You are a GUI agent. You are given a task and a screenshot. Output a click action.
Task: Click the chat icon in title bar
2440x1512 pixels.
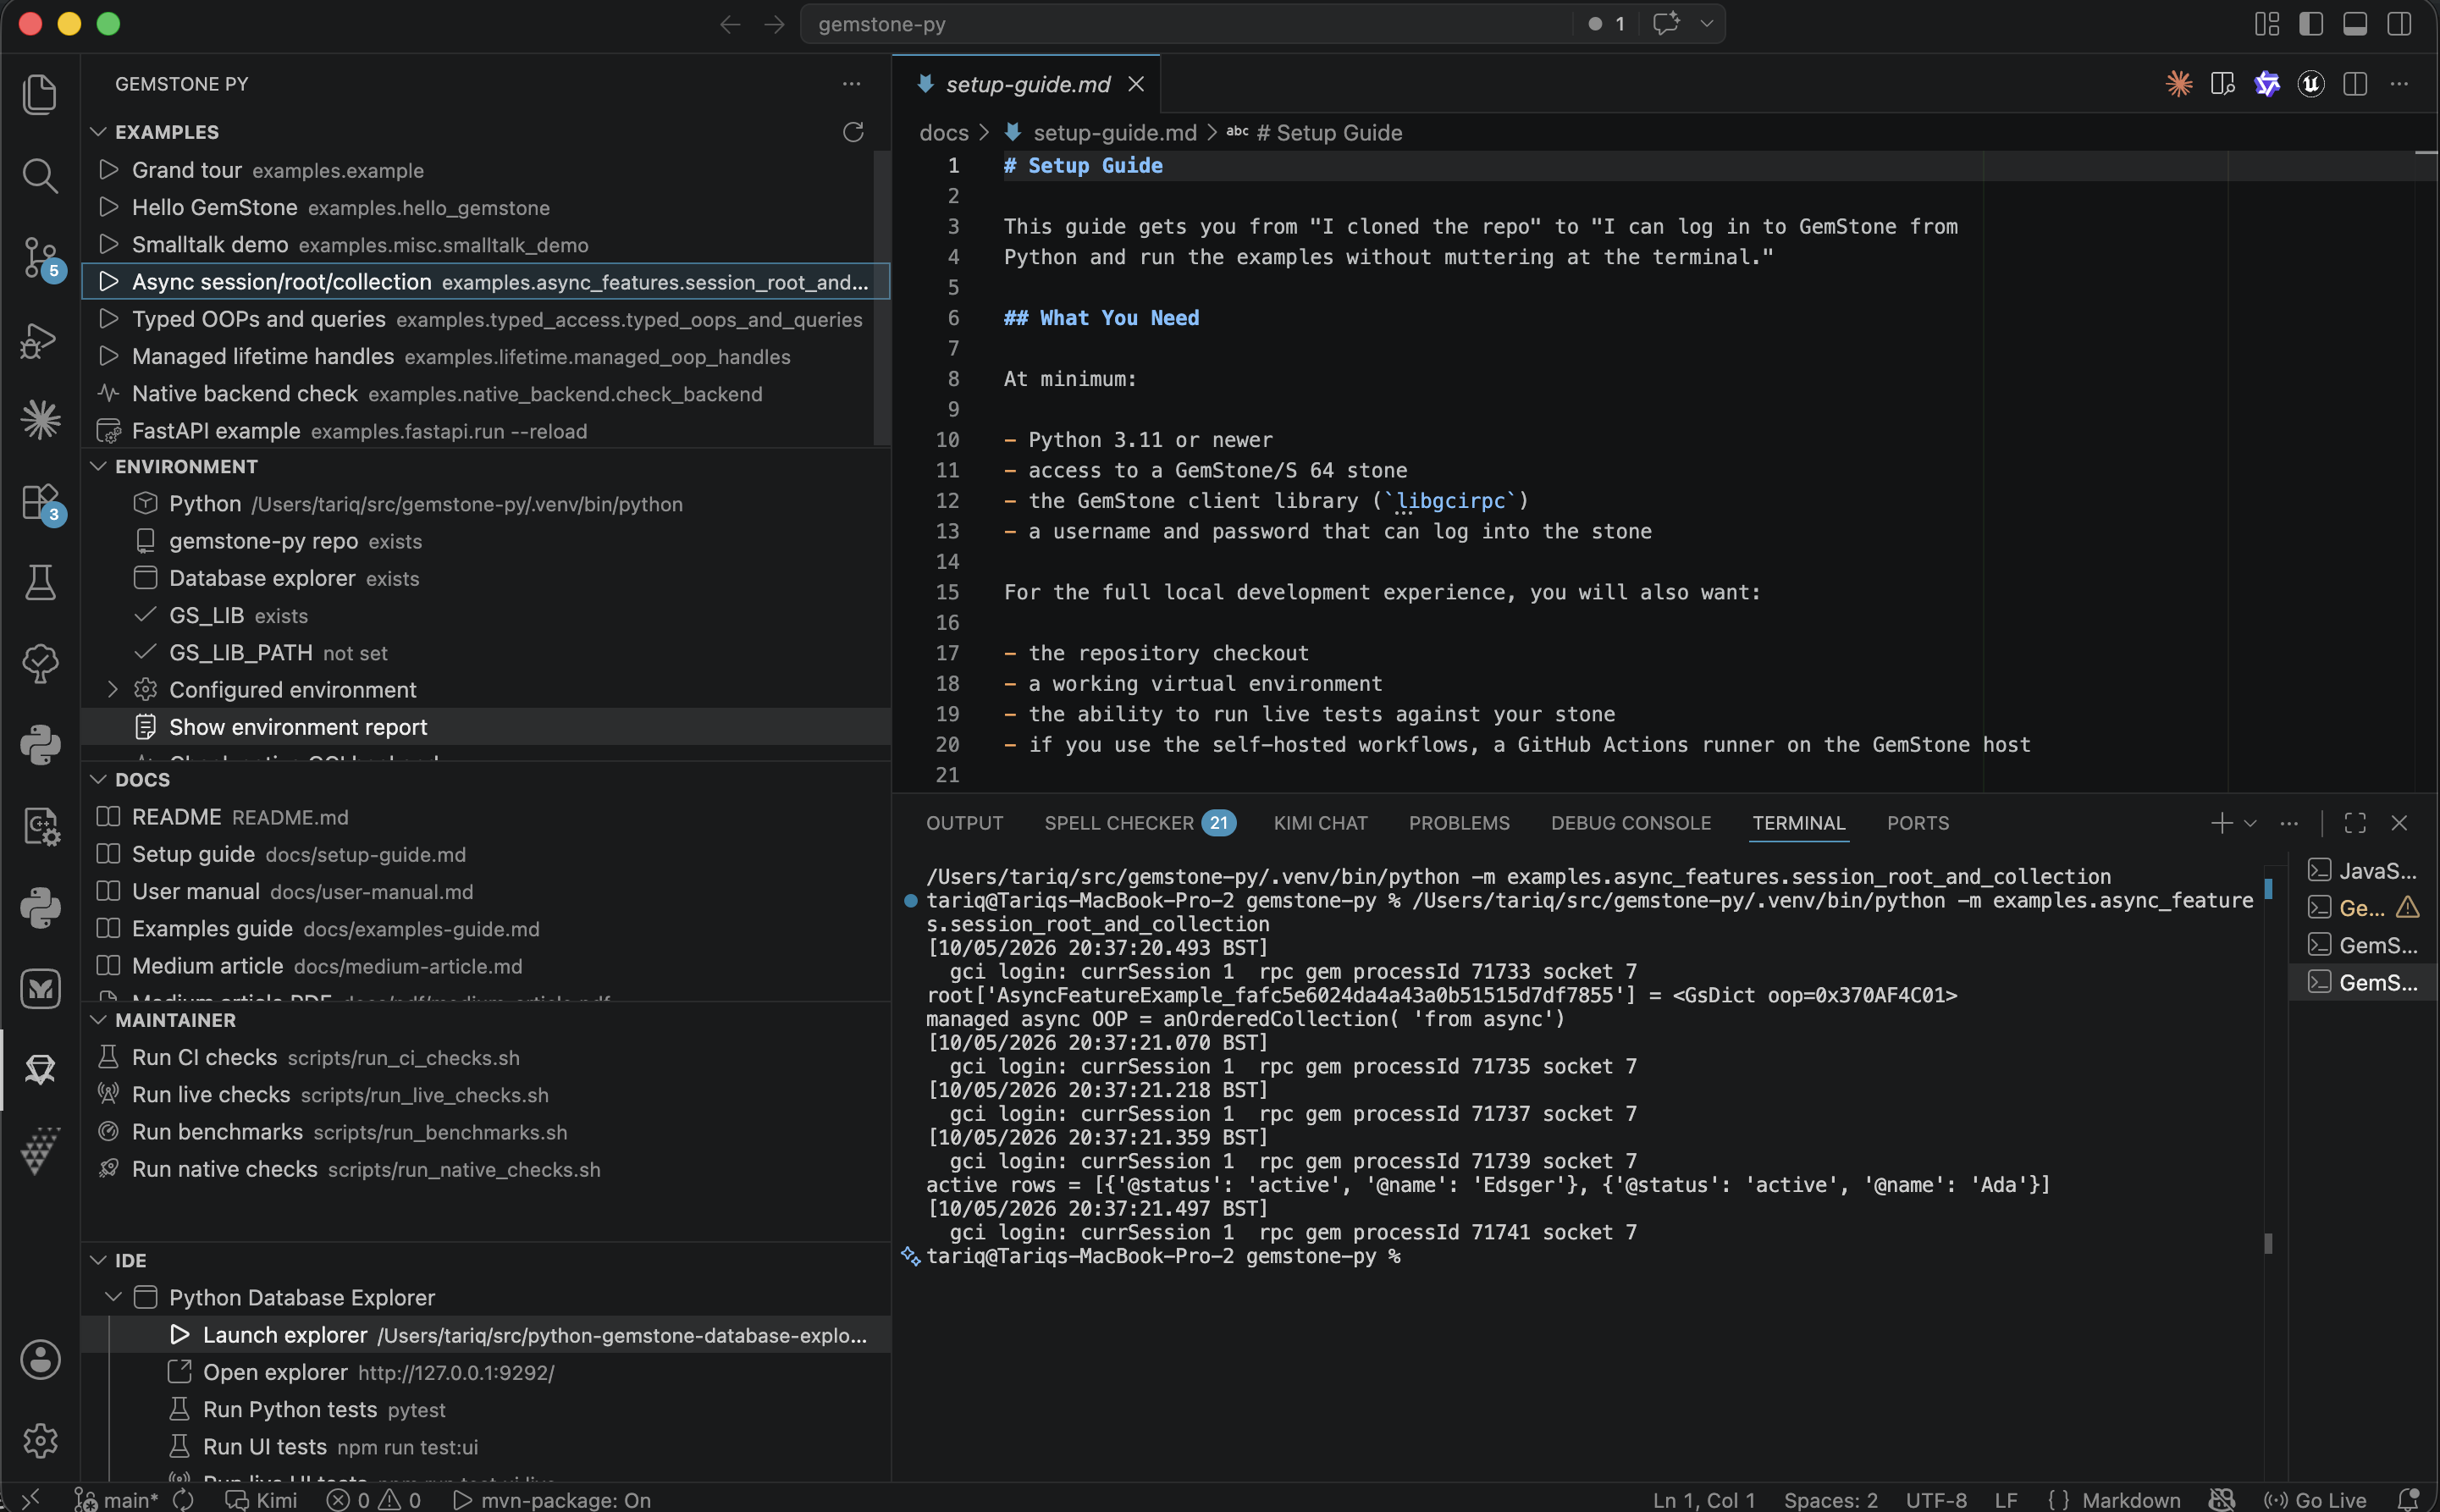click(x=1665, y=24)
